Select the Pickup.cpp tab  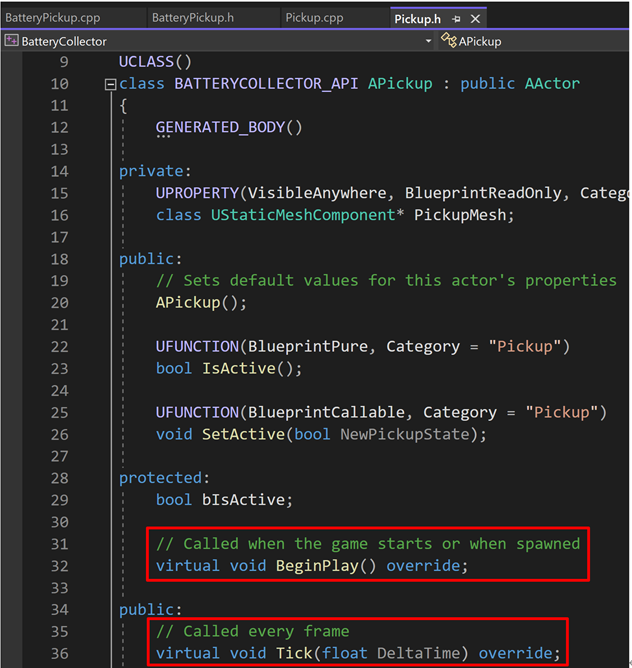pos(314,18)
